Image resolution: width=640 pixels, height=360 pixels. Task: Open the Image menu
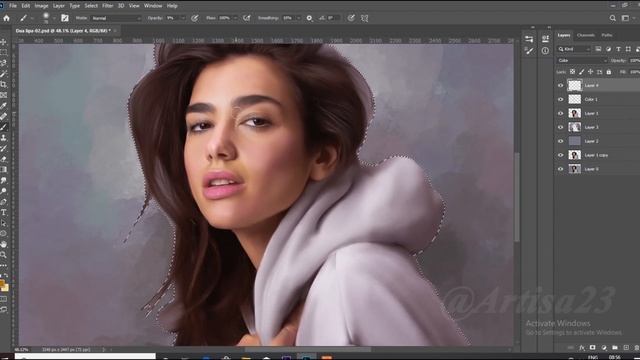tap(41, 6)
